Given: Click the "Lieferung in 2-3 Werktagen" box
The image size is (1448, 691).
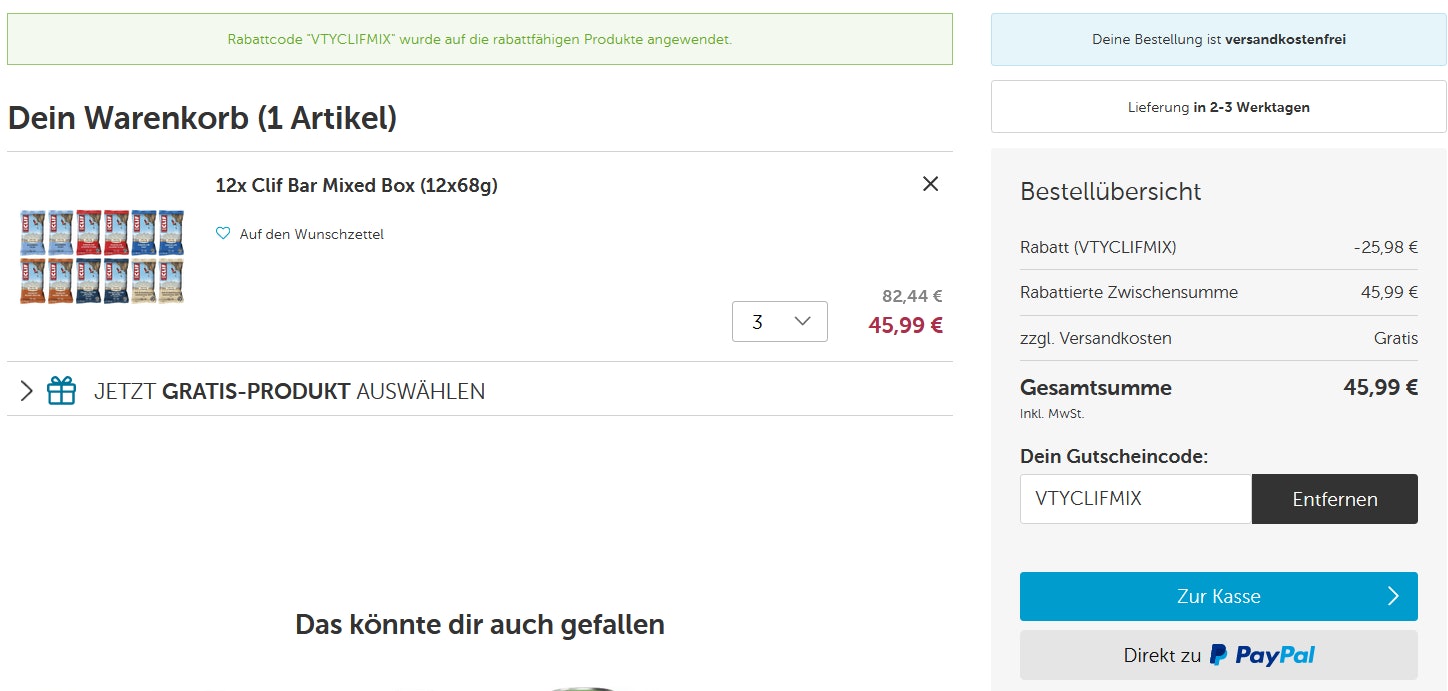Looking at the screenshot, I should click(1218, 107).
